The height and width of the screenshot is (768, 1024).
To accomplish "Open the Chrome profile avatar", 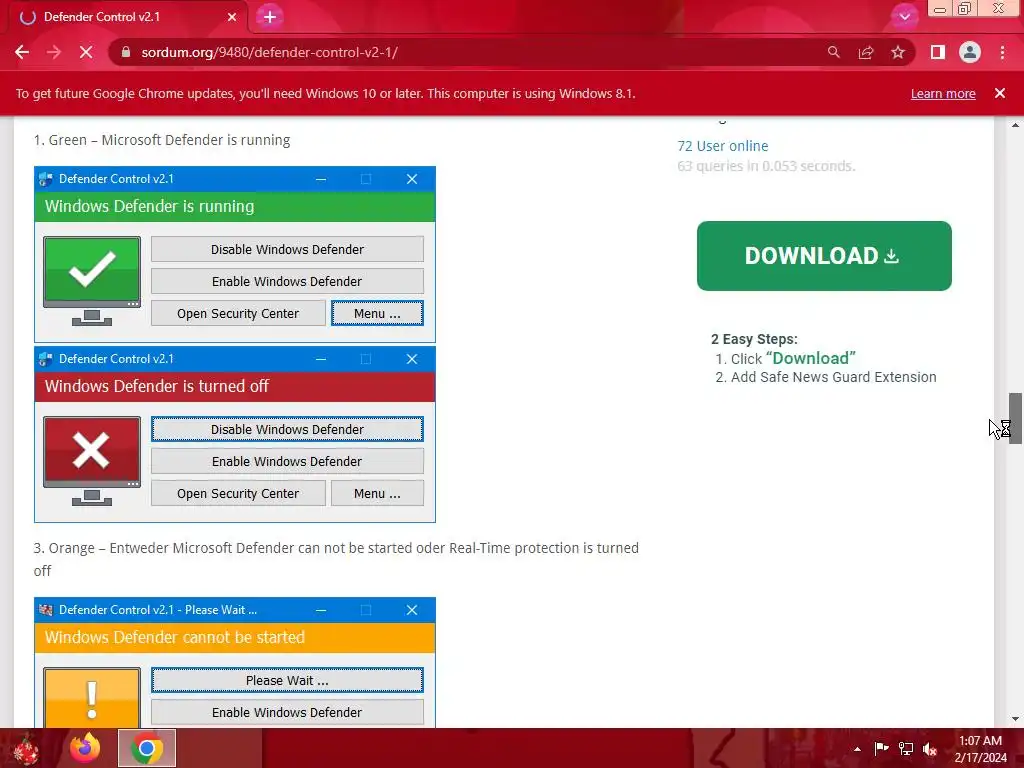I will click(x=970, y=52).
